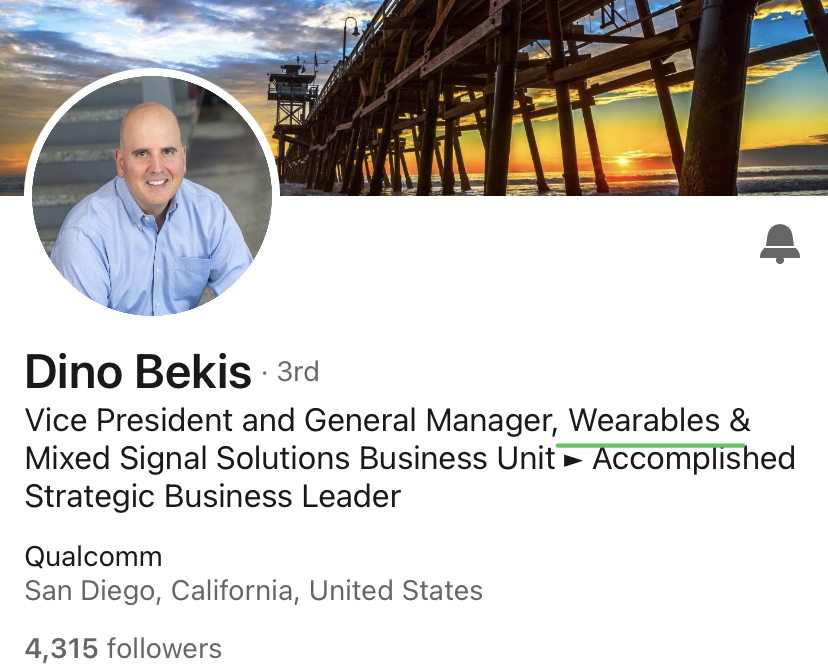The image size is (828, 670).
Task: Click "Accomplished" in the headline
Action: [x=694, y=459]
